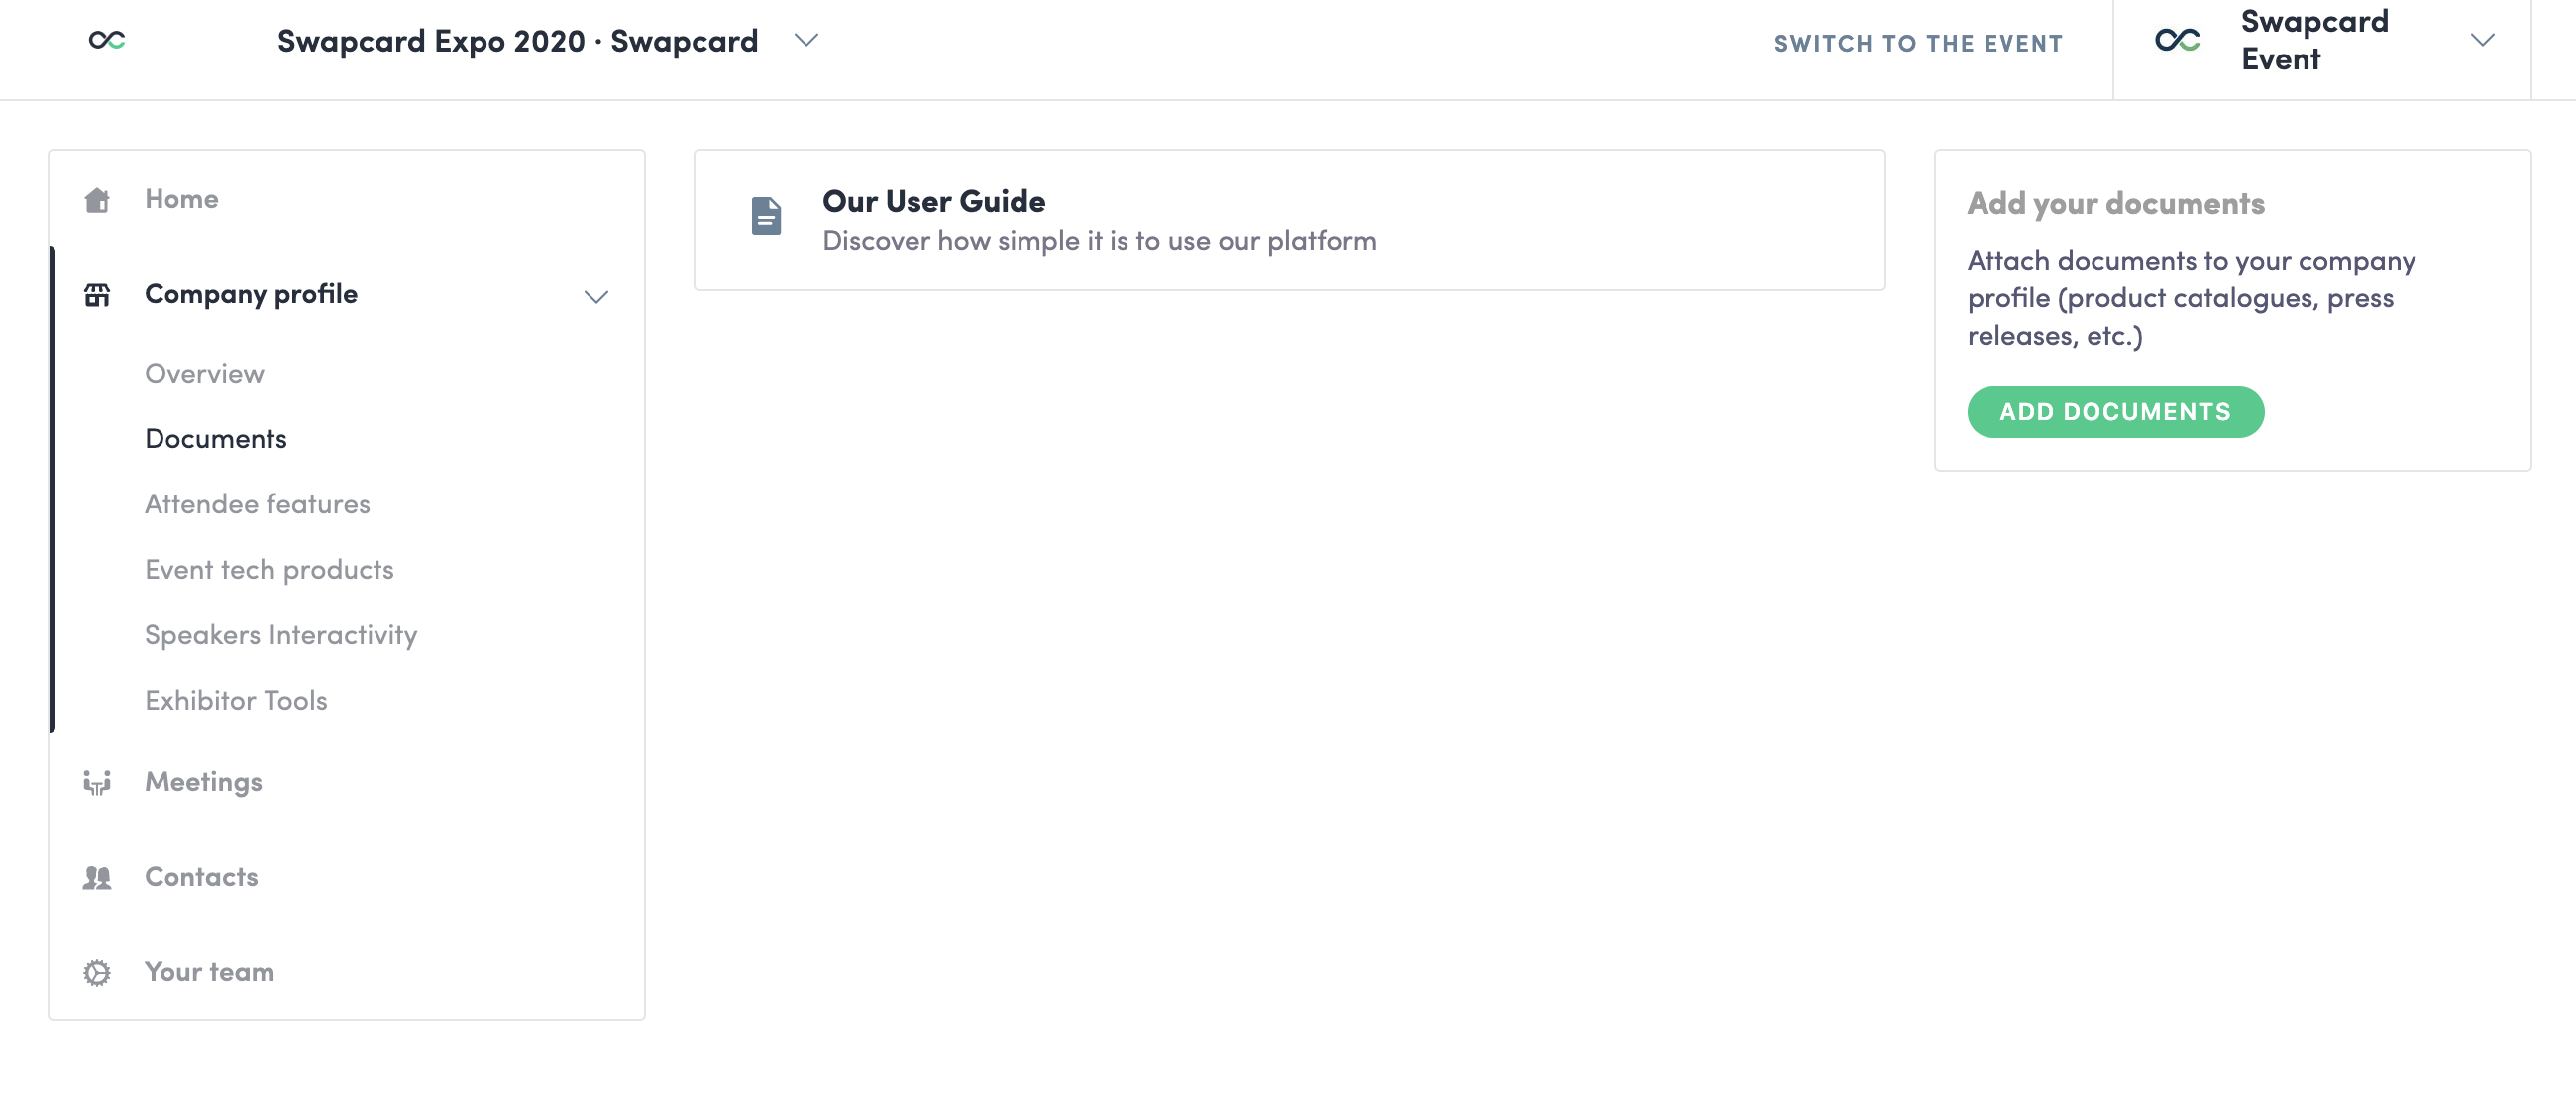Open the Overview submenu item
Screen dimensions: 2576x1100
click(x=204, y=373)
